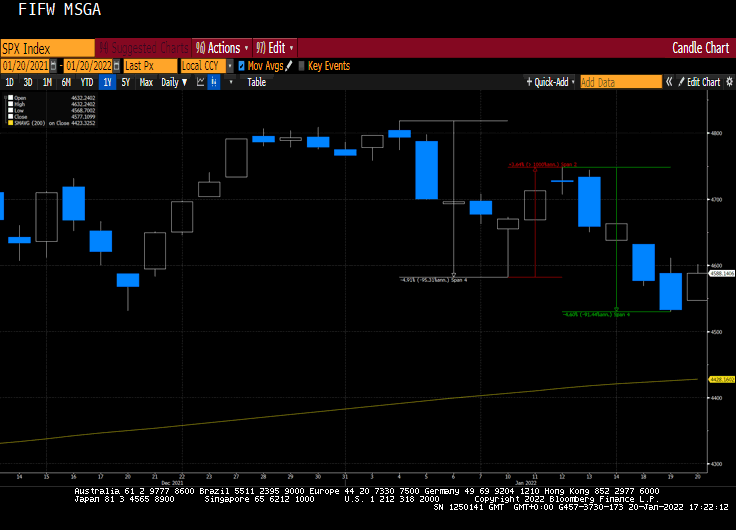Click the 4800 price axis label

pyautogui.click(x=716, y=133)
